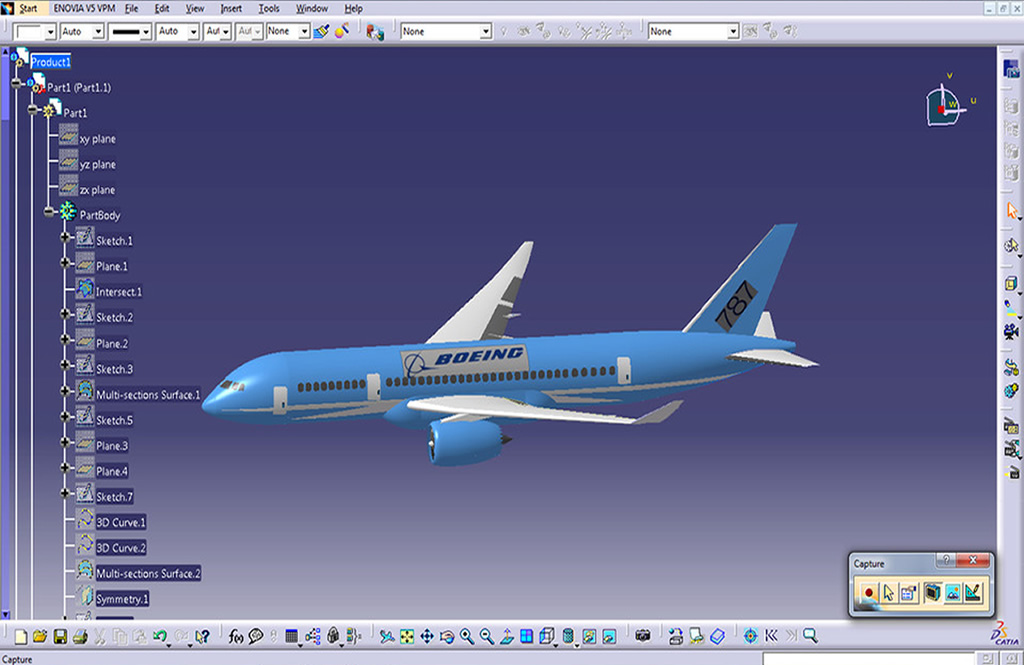Viewport: 1024px width, 665px height.
Task: Expand Sketch.7 in the tree
Action: [65, 493]
